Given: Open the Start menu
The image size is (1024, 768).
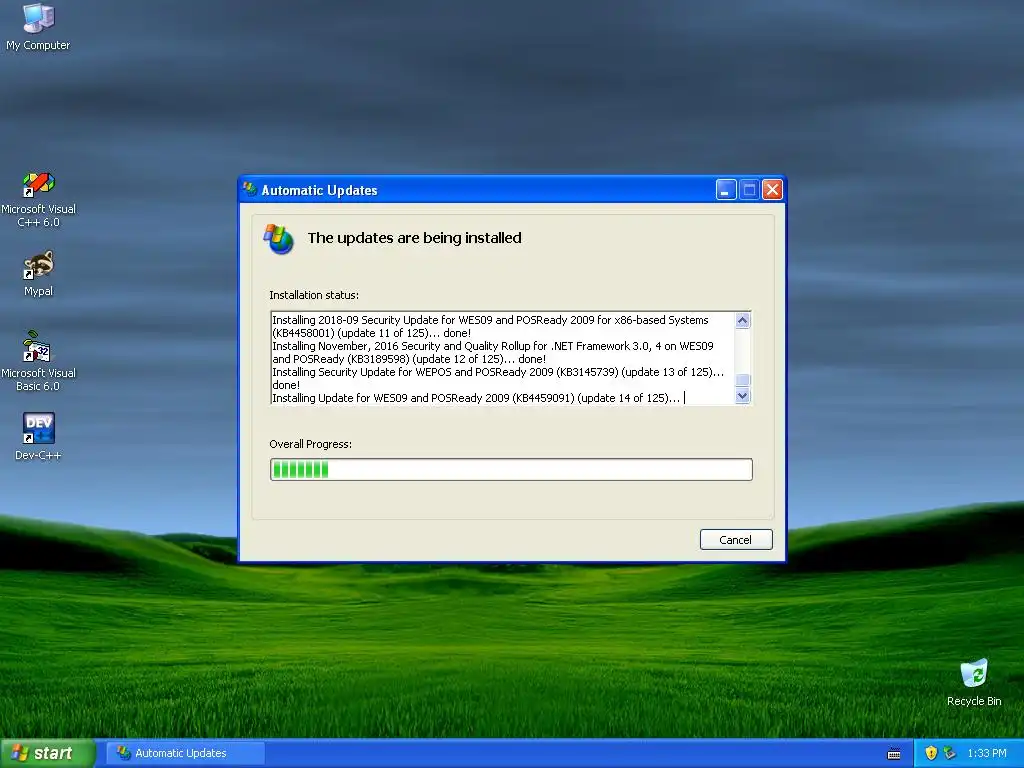Looking at the screenshot, I should (x=48, y=753).
